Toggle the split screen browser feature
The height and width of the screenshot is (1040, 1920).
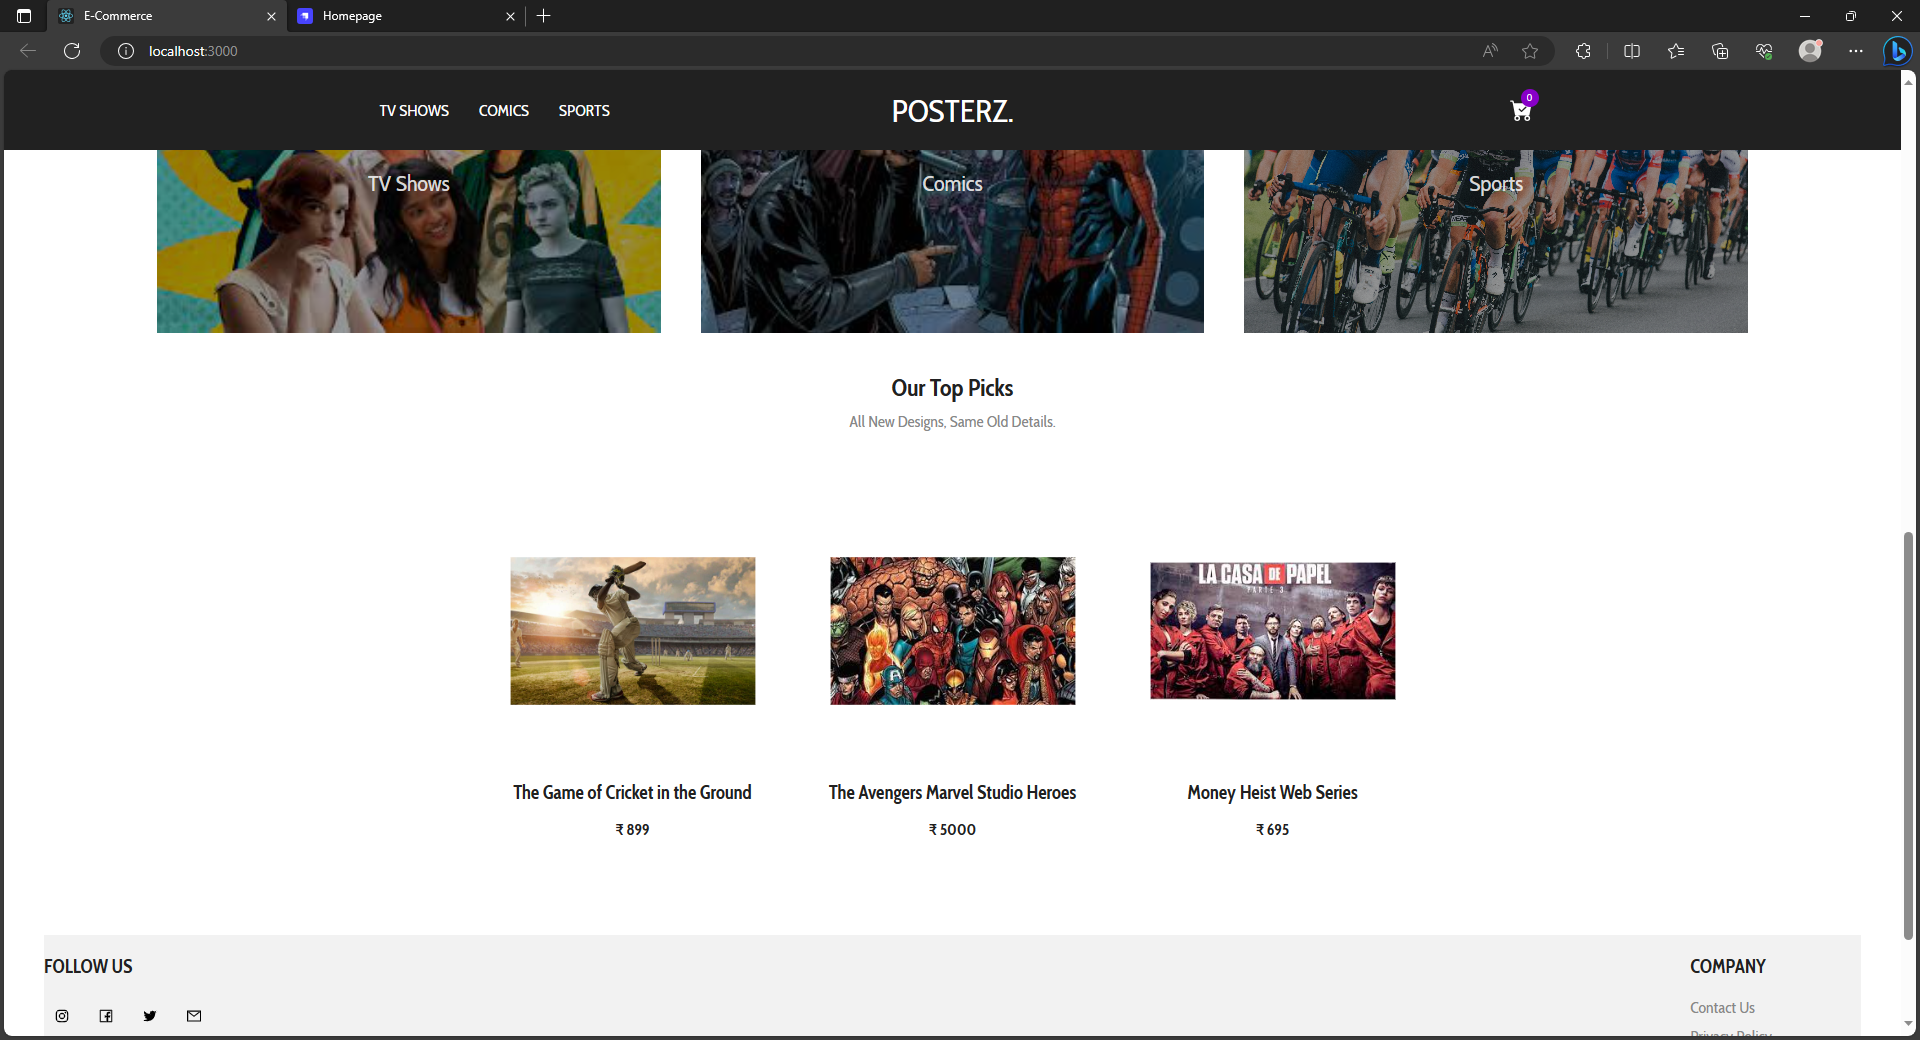point(1630,51)
